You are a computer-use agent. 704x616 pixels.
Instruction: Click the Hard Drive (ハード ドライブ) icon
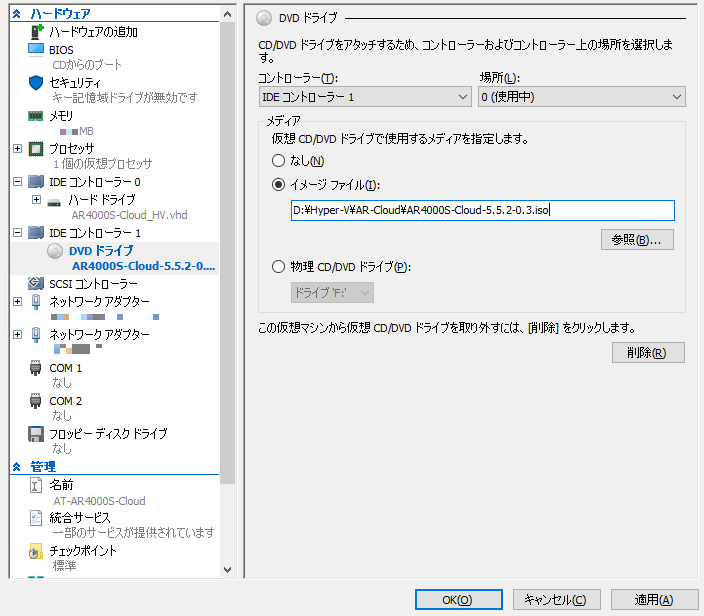(54, 202)
